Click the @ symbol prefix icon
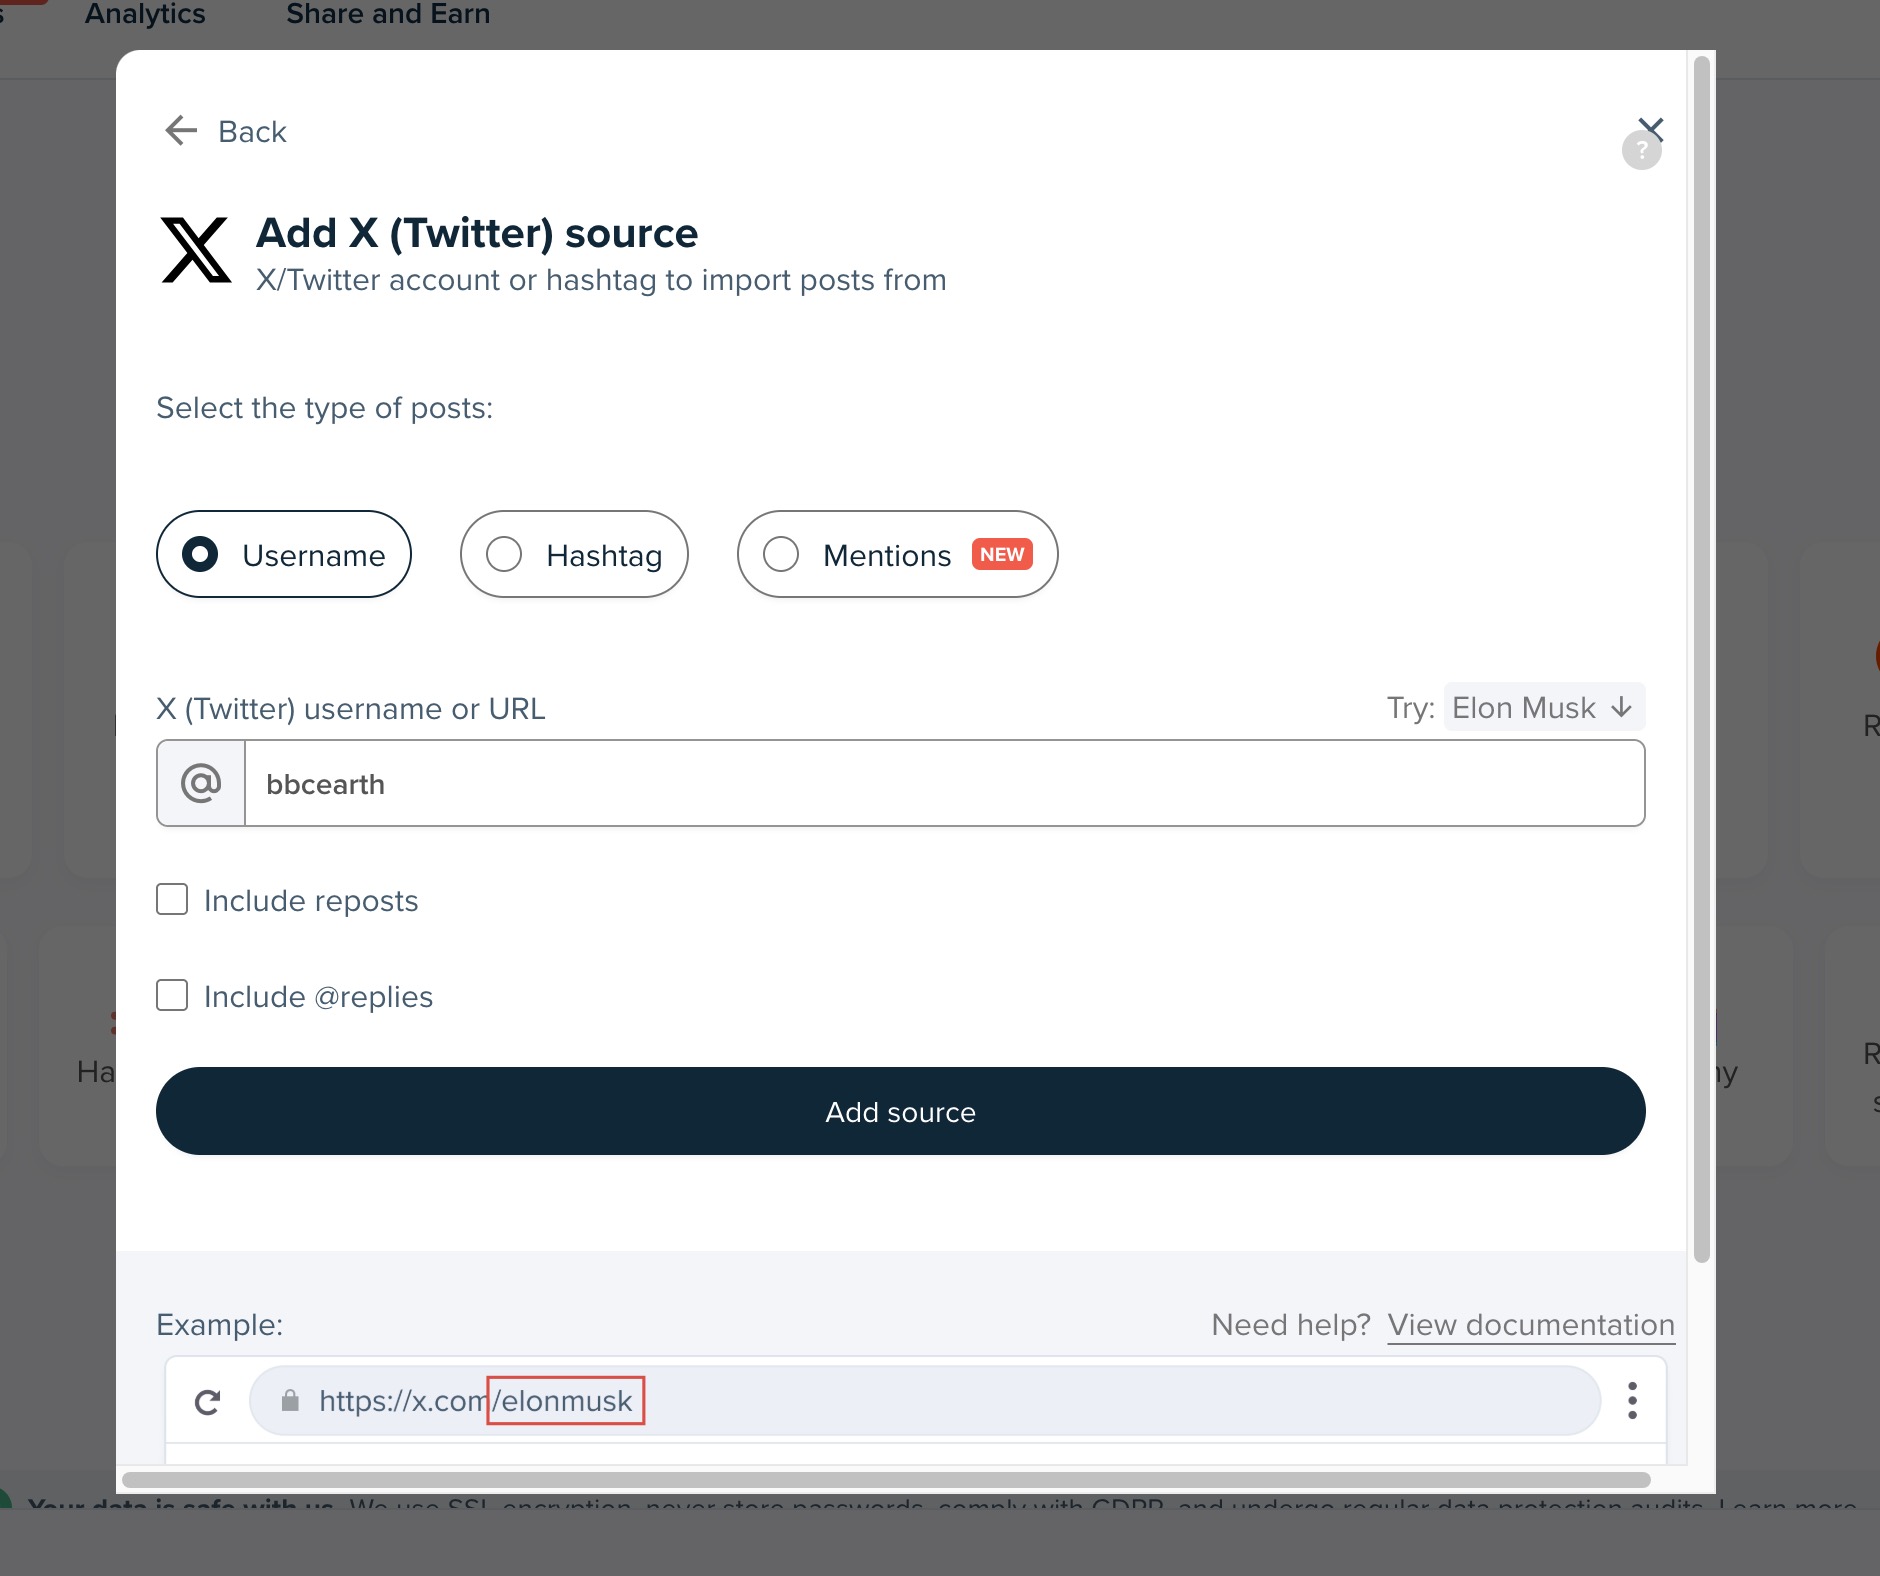The image size is (1880, 1576). coord(201,783)
